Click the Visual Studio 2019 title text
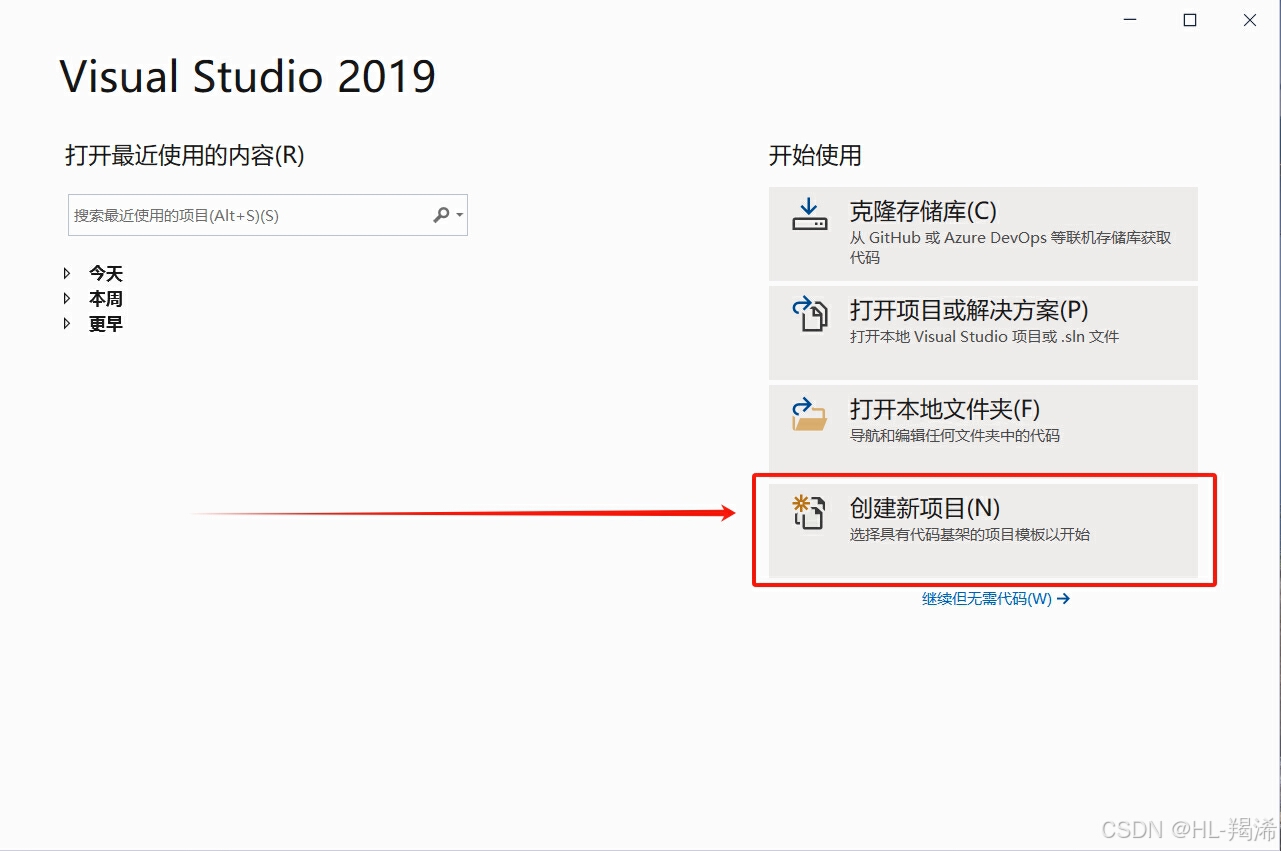1281x851 pixels. click(248, 76)
